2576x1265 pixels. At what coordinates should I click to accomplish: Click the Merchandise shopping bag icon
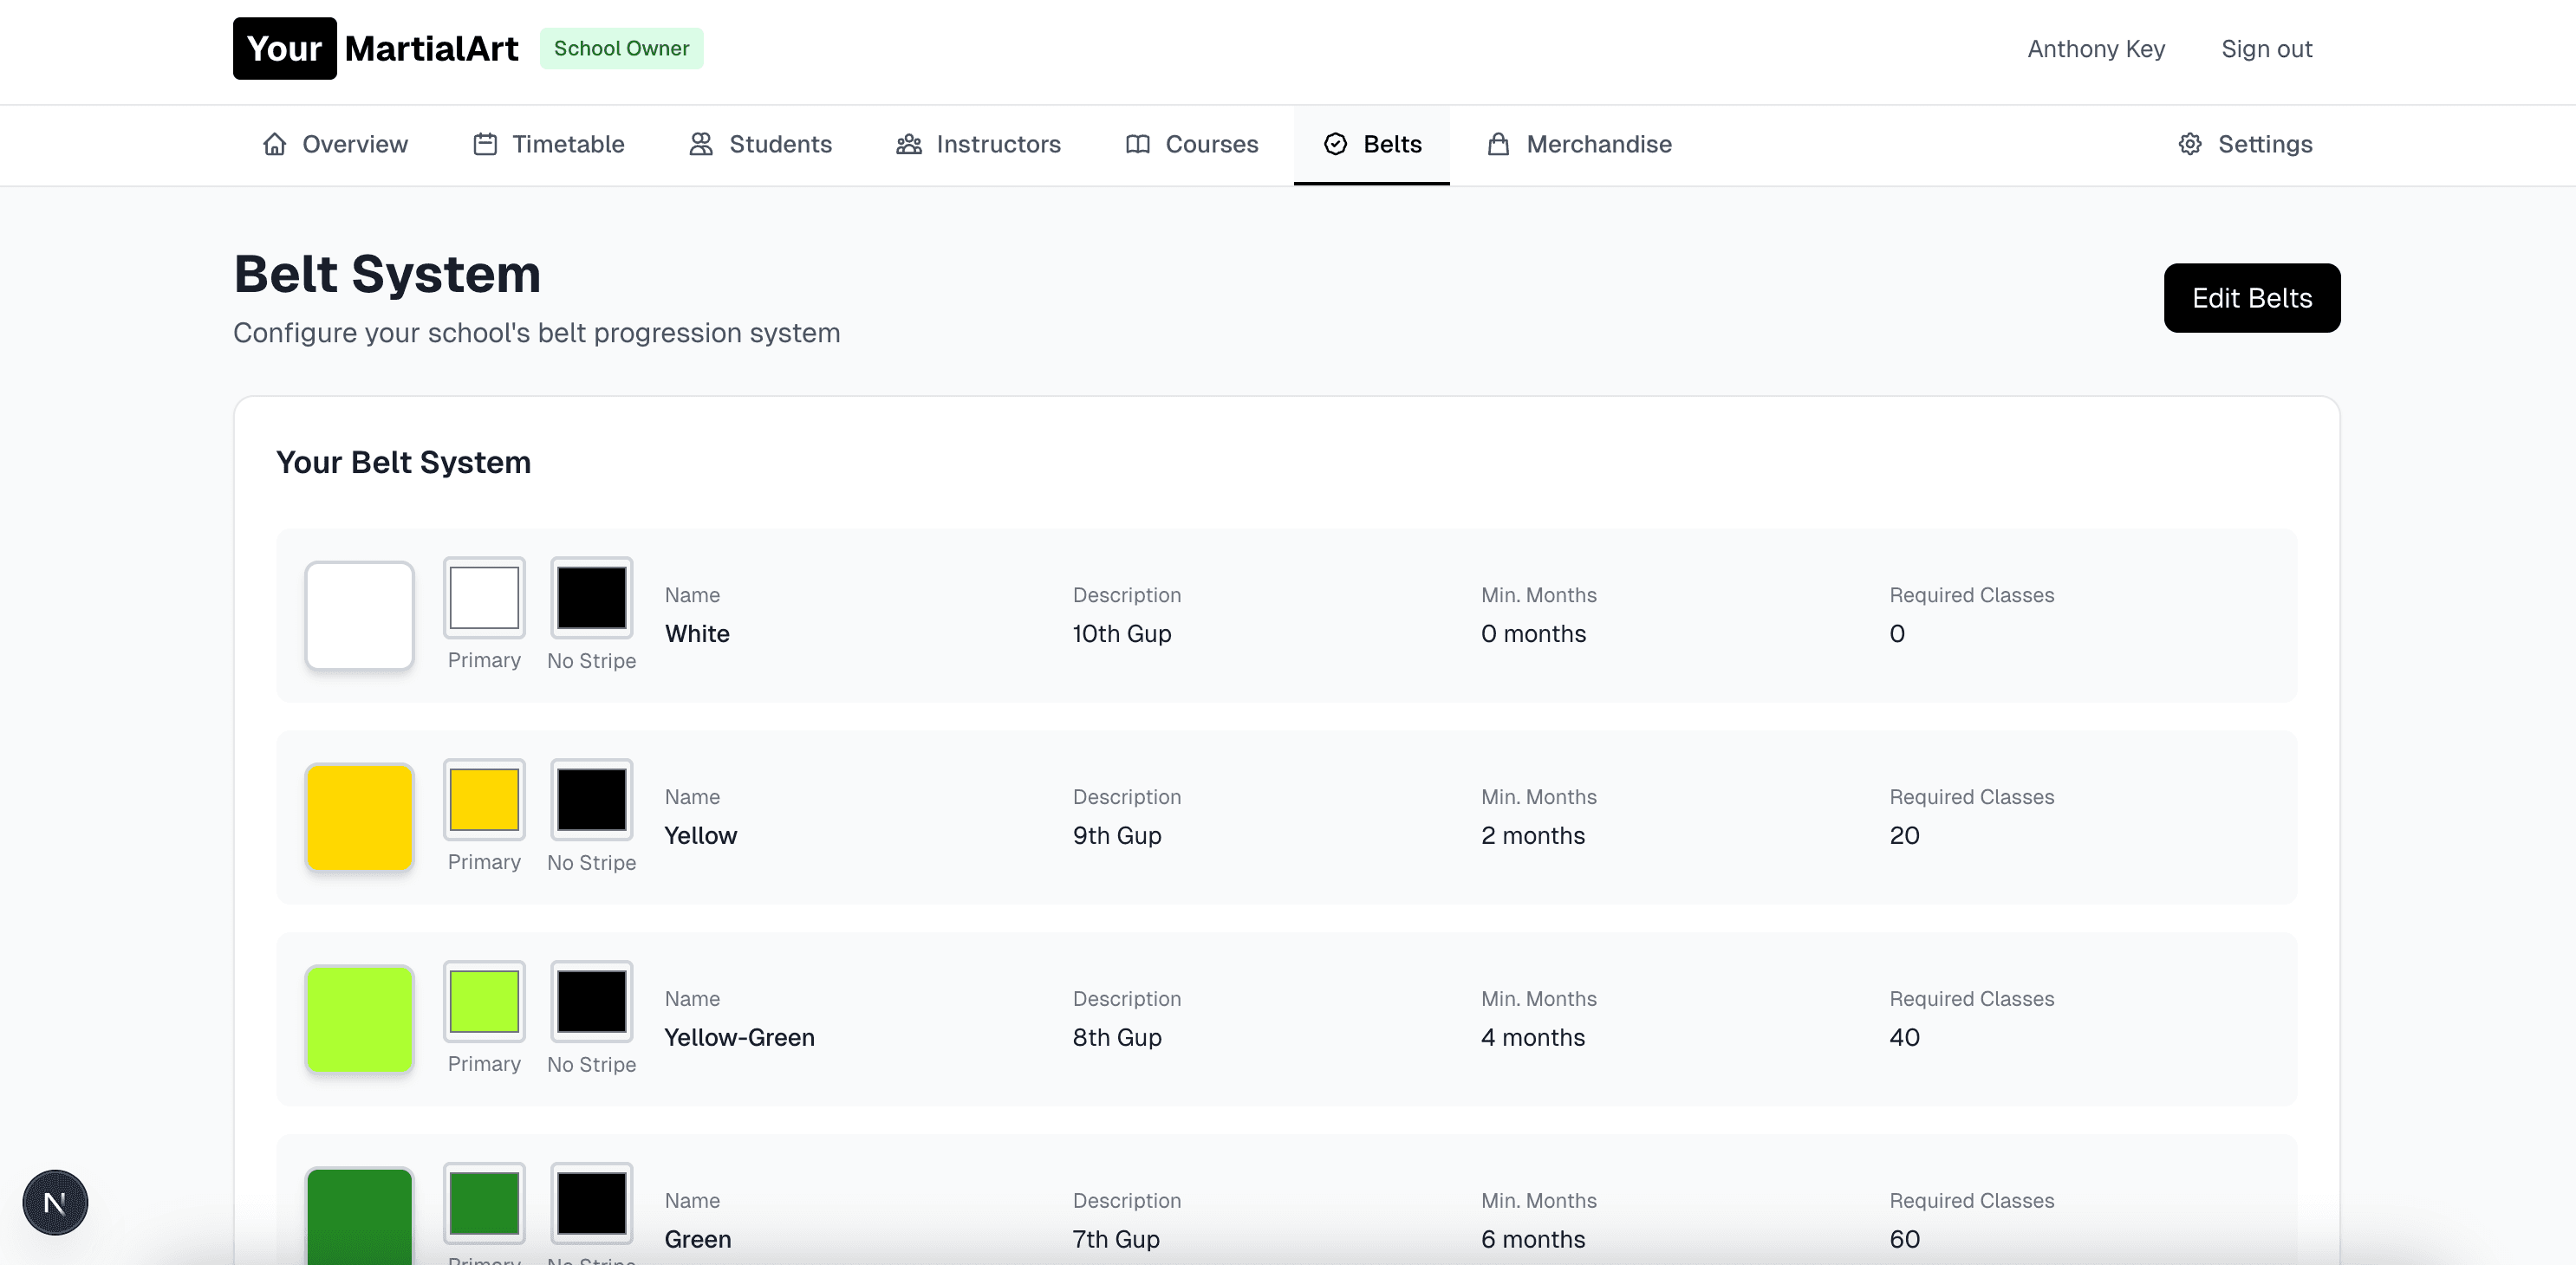[1498, 144]
